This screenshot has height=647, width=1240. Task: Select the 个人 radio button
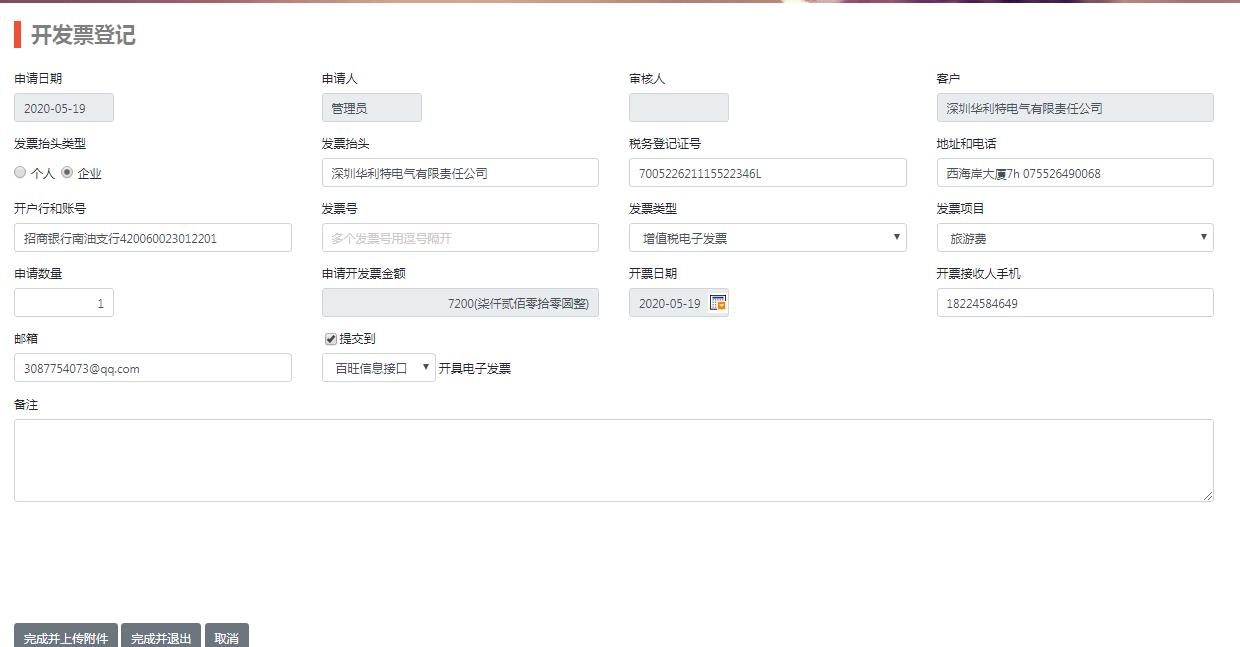point(20,172)
